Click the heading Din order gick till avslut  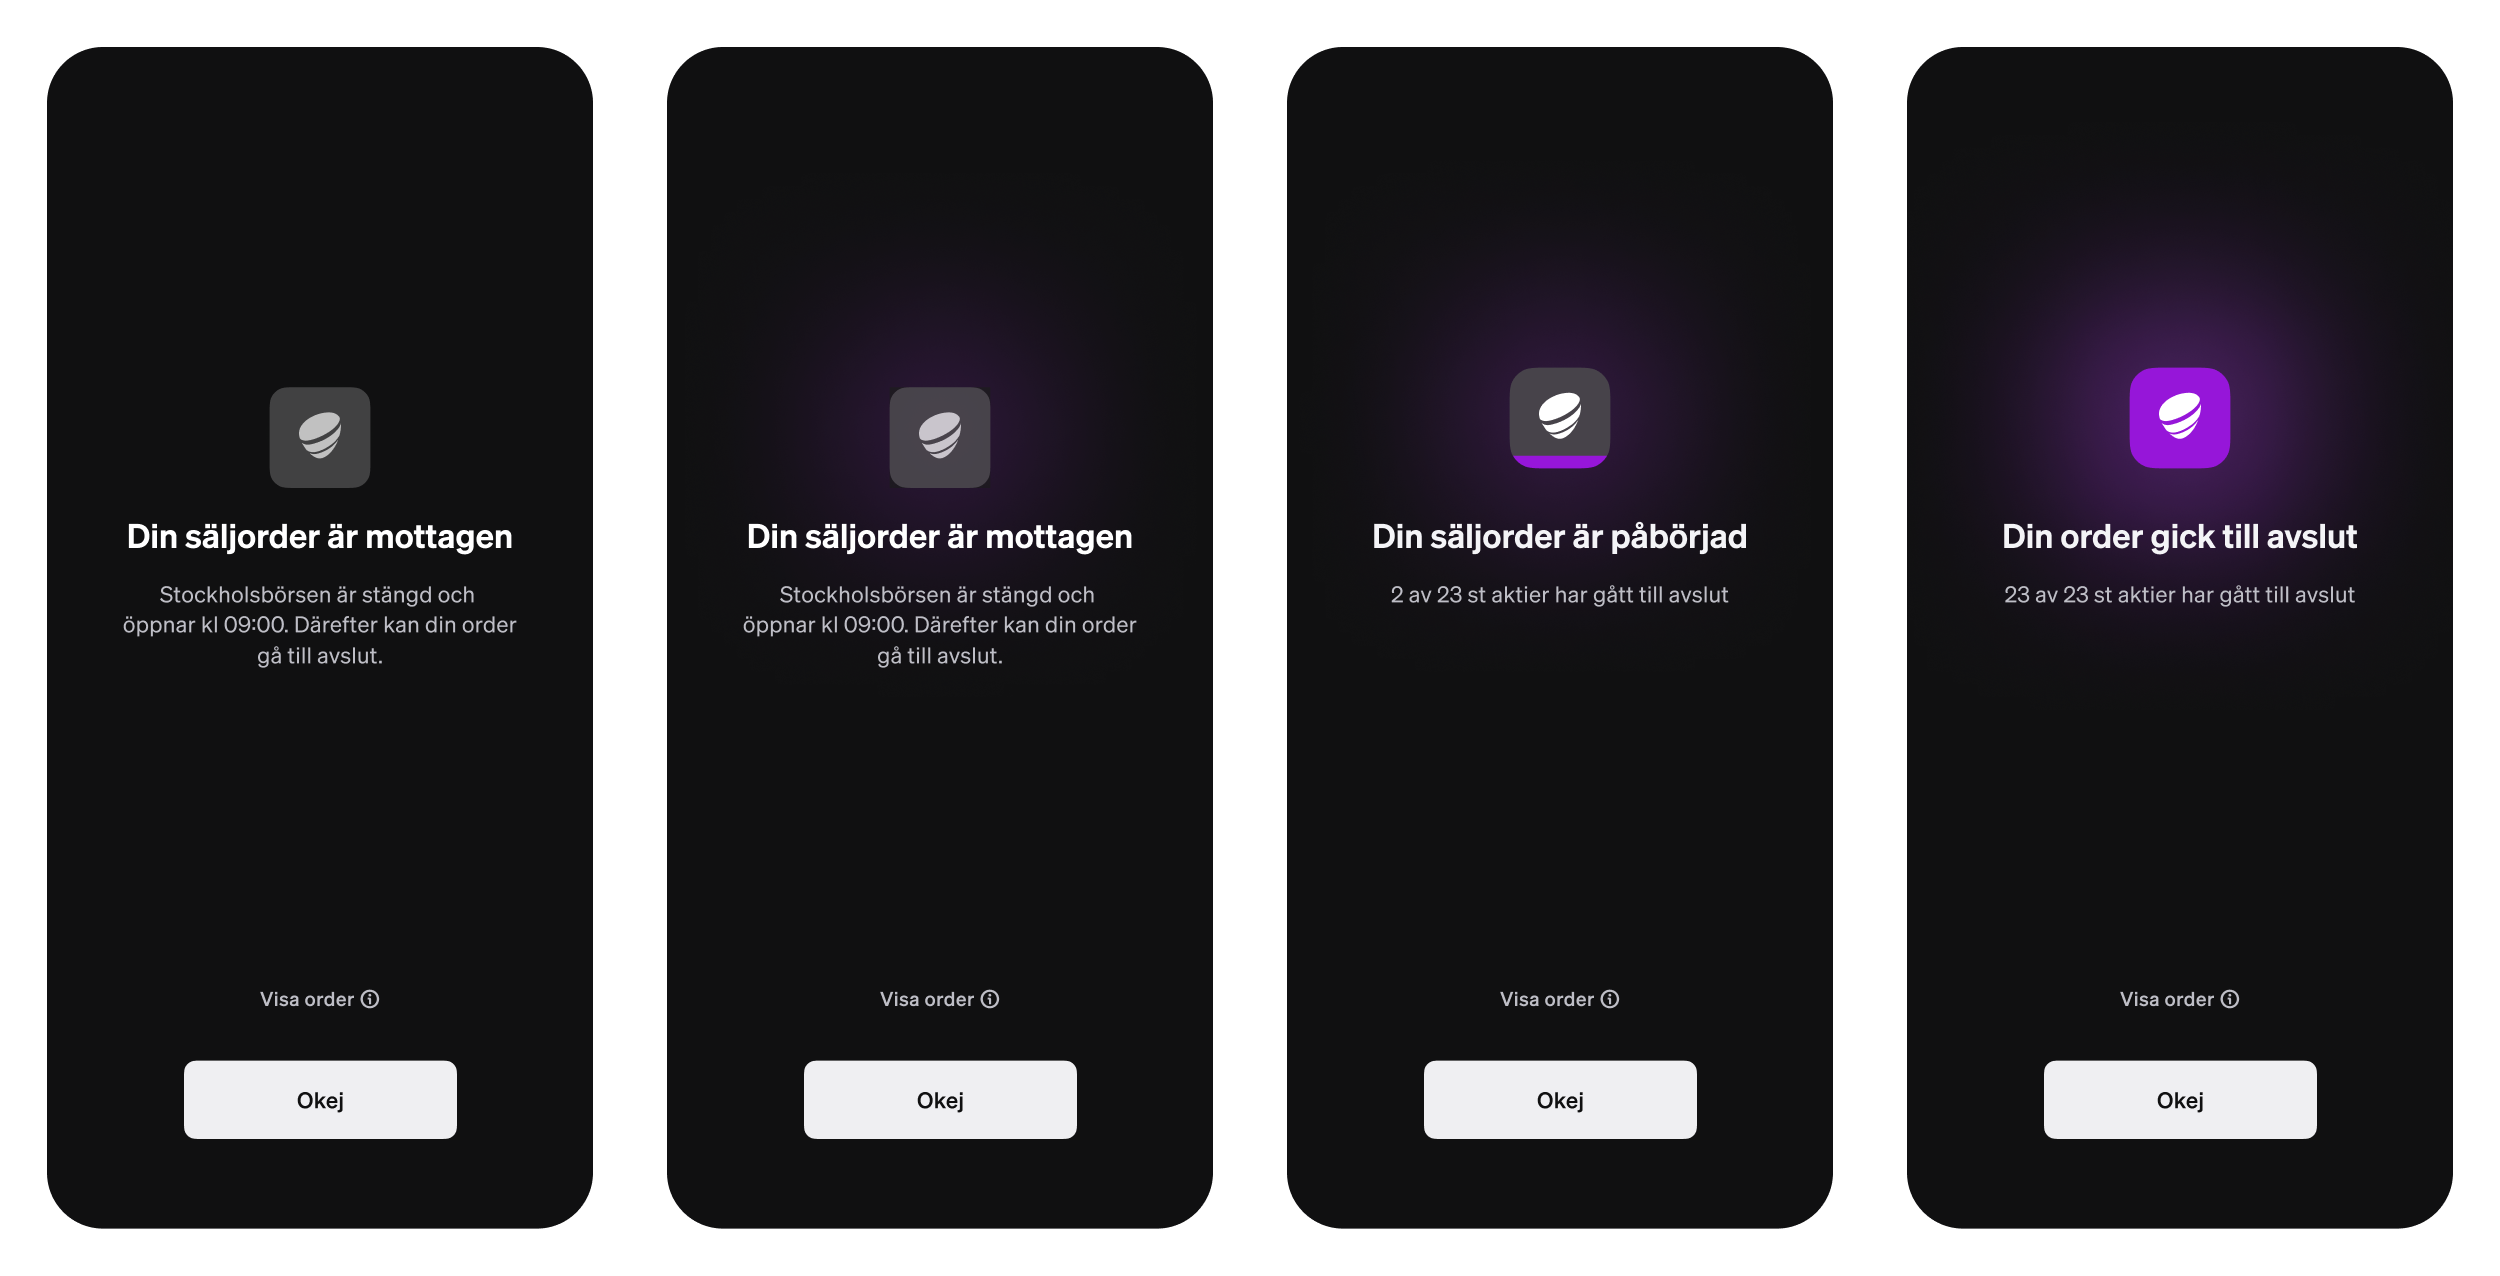pos(2180,537)
